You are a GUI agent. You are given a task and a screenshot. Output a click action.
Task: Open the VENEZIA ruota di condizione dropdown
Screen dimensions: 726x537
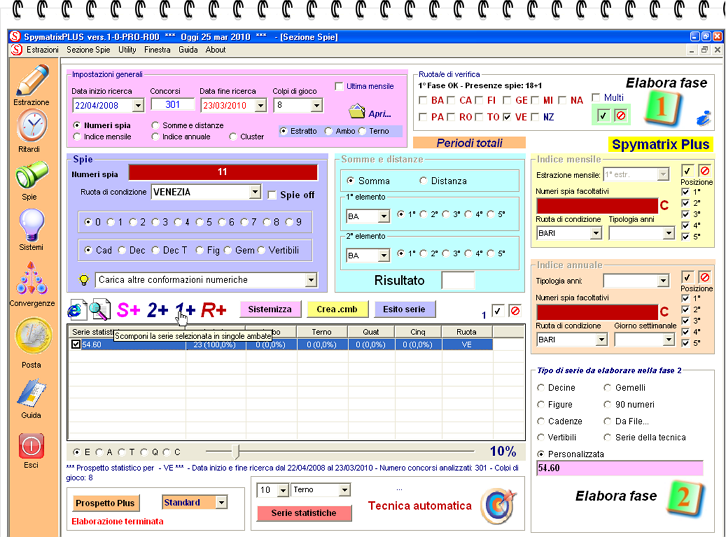[x=255, y=192]
